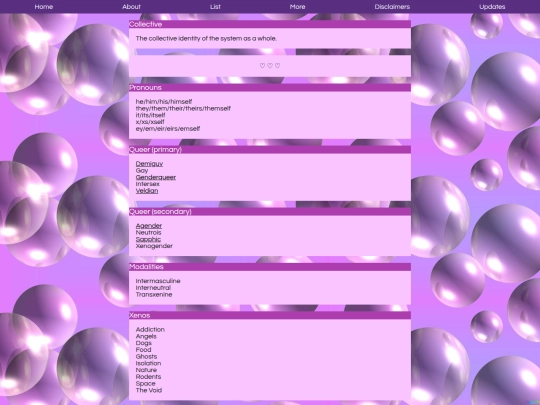Select the collective identity description text
This screenshot has height=405, width=540.
click(x=206, y=39)
